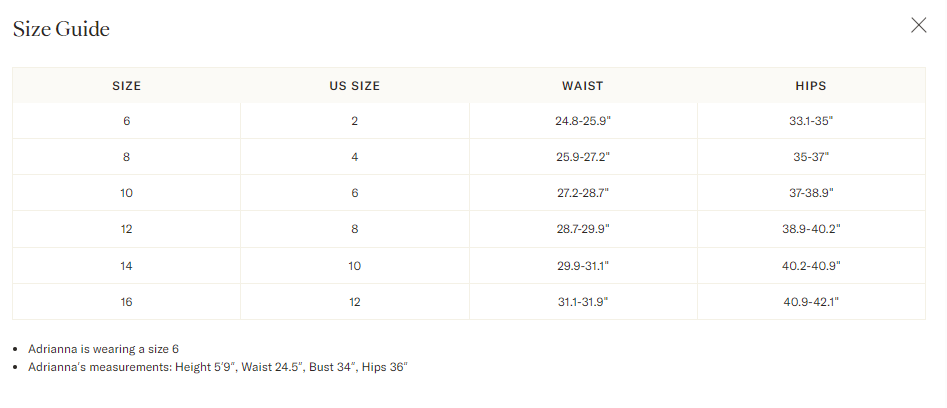
Task: Click size 12 in the SIZE column
Action: (x=126, y=229)
